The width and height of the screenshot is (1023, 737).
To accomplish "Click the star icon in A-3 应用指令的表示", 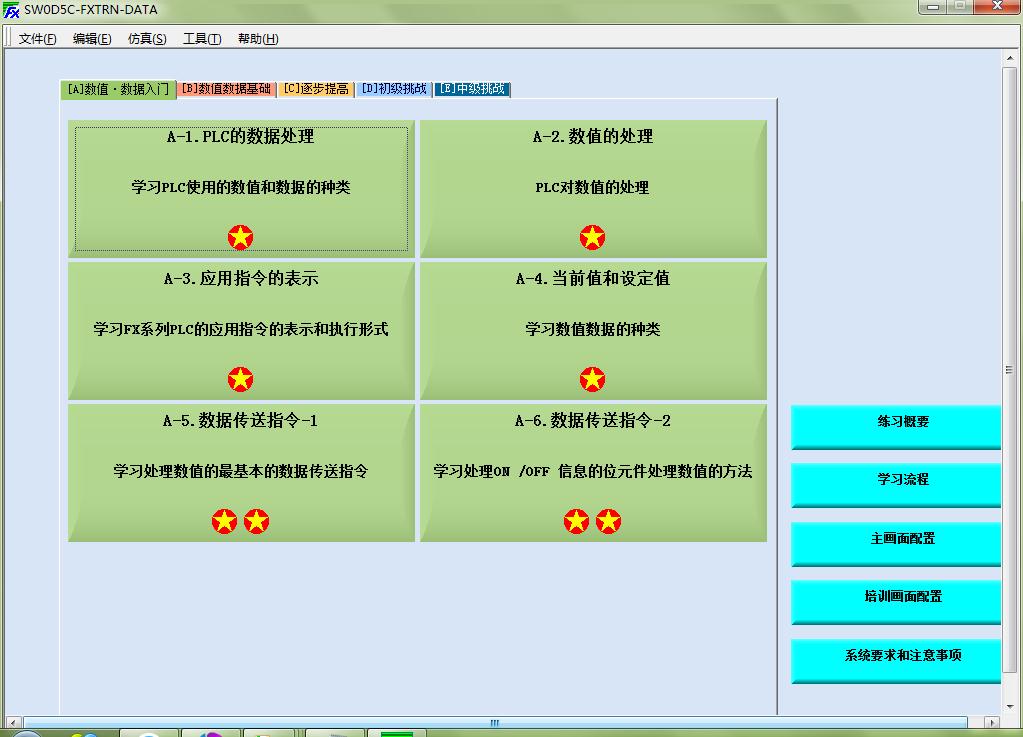I will (x=240, y=379).
